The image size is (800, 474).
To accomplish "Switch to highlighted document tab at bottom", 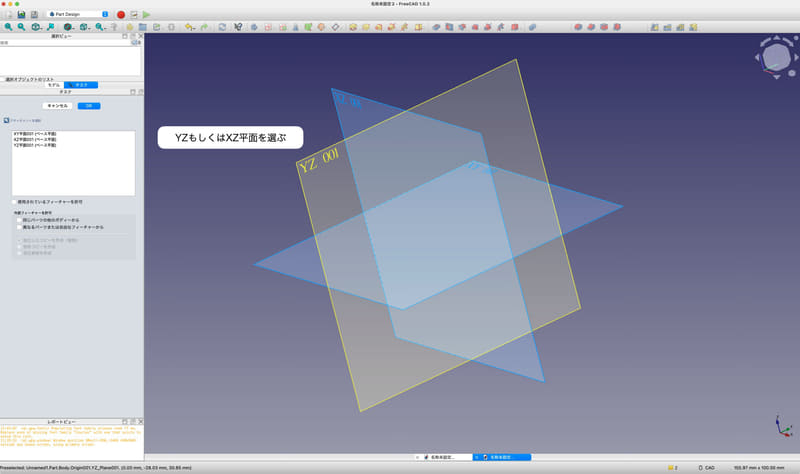I will [502, 457].
